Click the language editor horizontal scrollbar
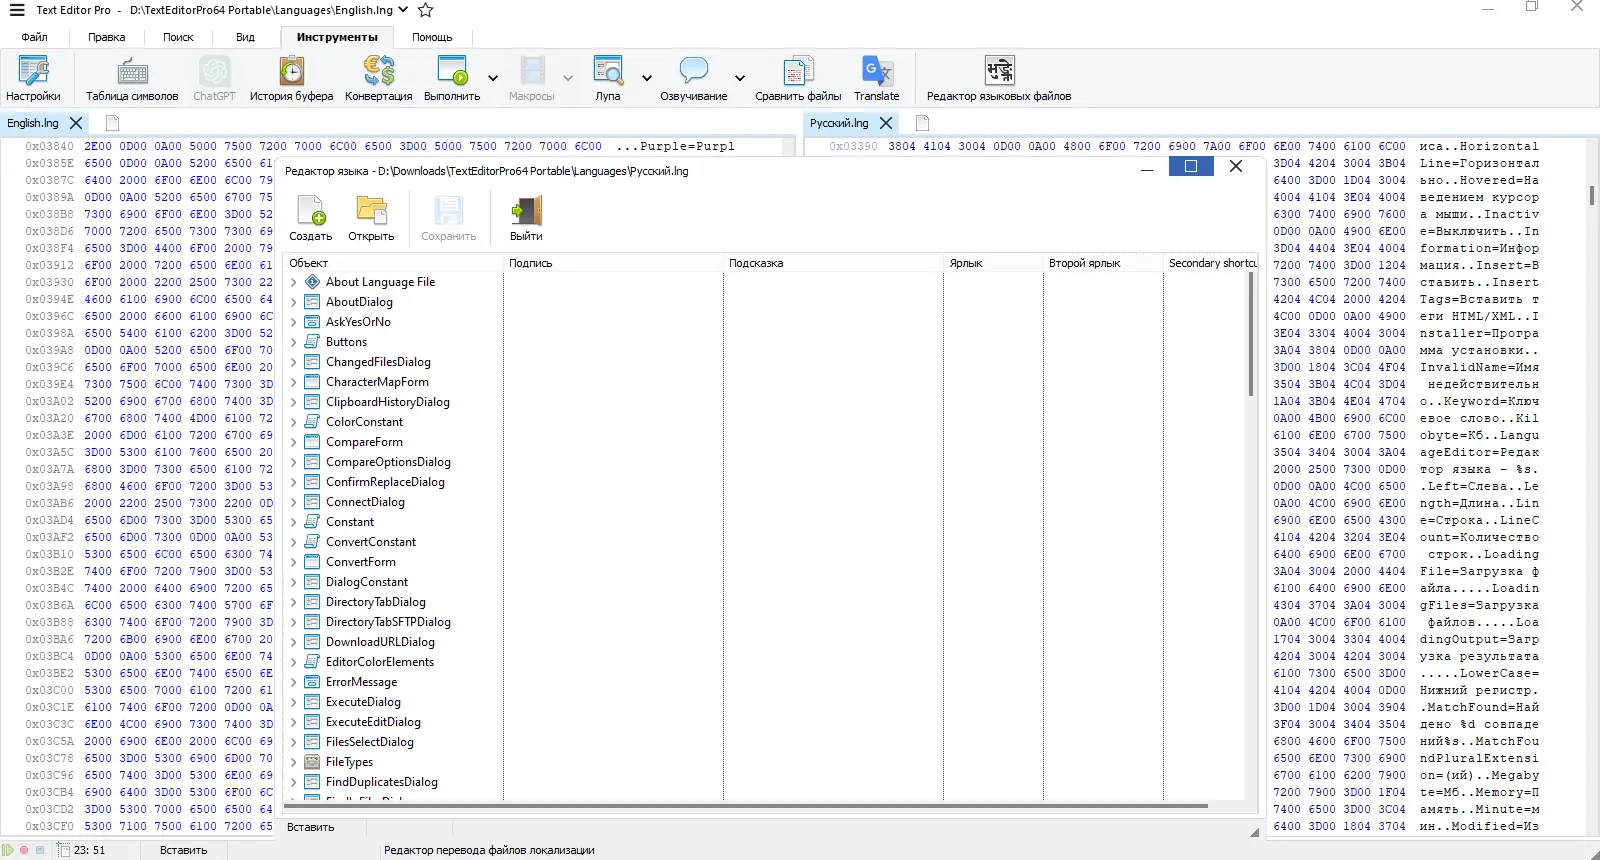This screenshot has height=860, width=1600. pyautogui.click(x=746, y=805)
